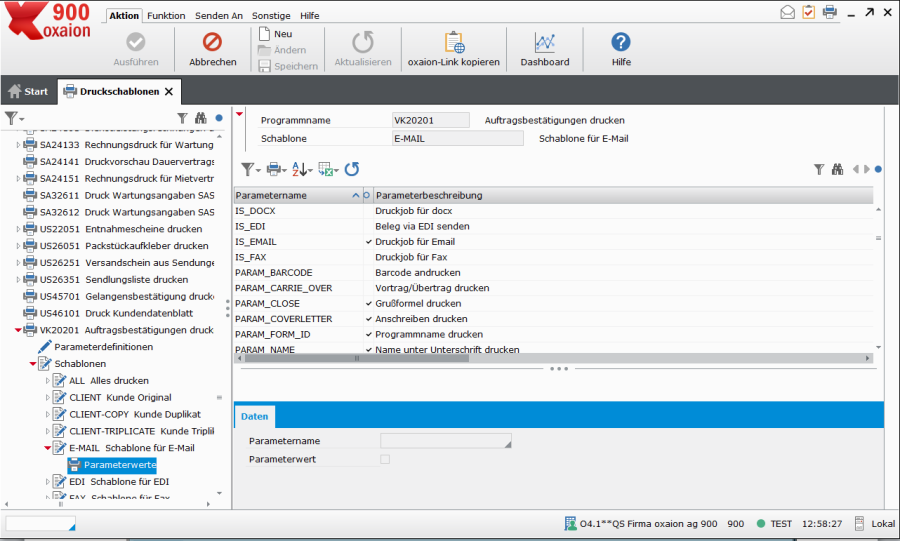Viewport: 900px width, 541px height.
Task: Collapse the Schablonen tree node
Action: (x=33, y=364)
